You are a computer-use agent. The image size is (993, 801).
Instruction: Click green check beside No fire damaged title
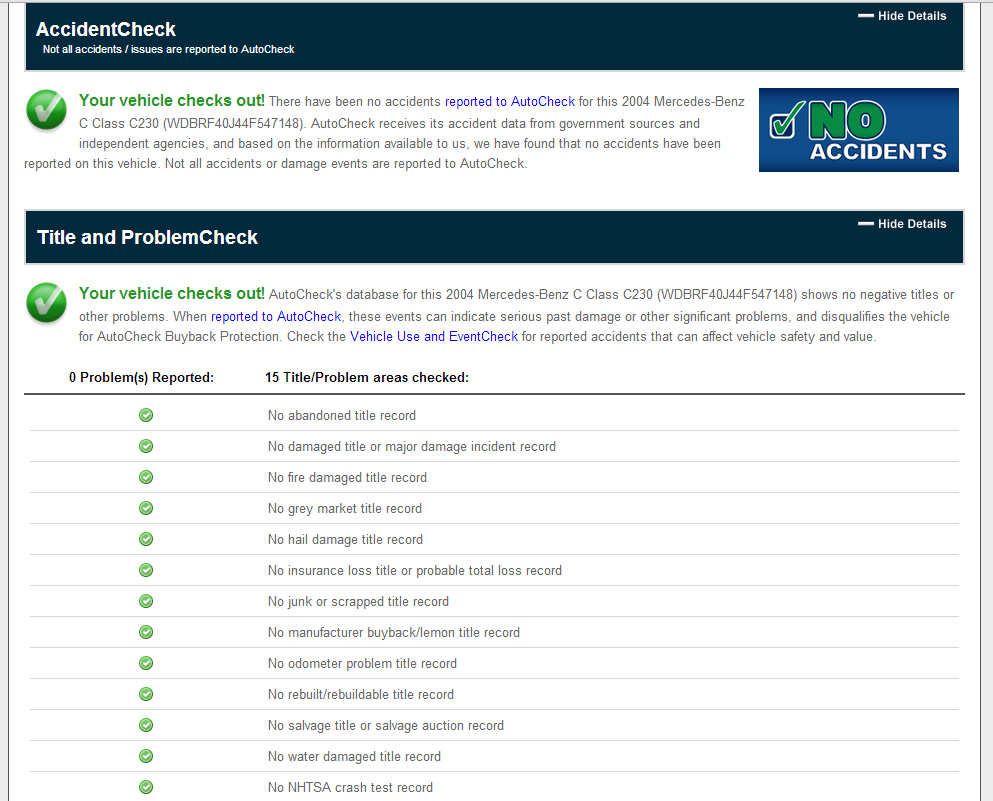(146, 477)
